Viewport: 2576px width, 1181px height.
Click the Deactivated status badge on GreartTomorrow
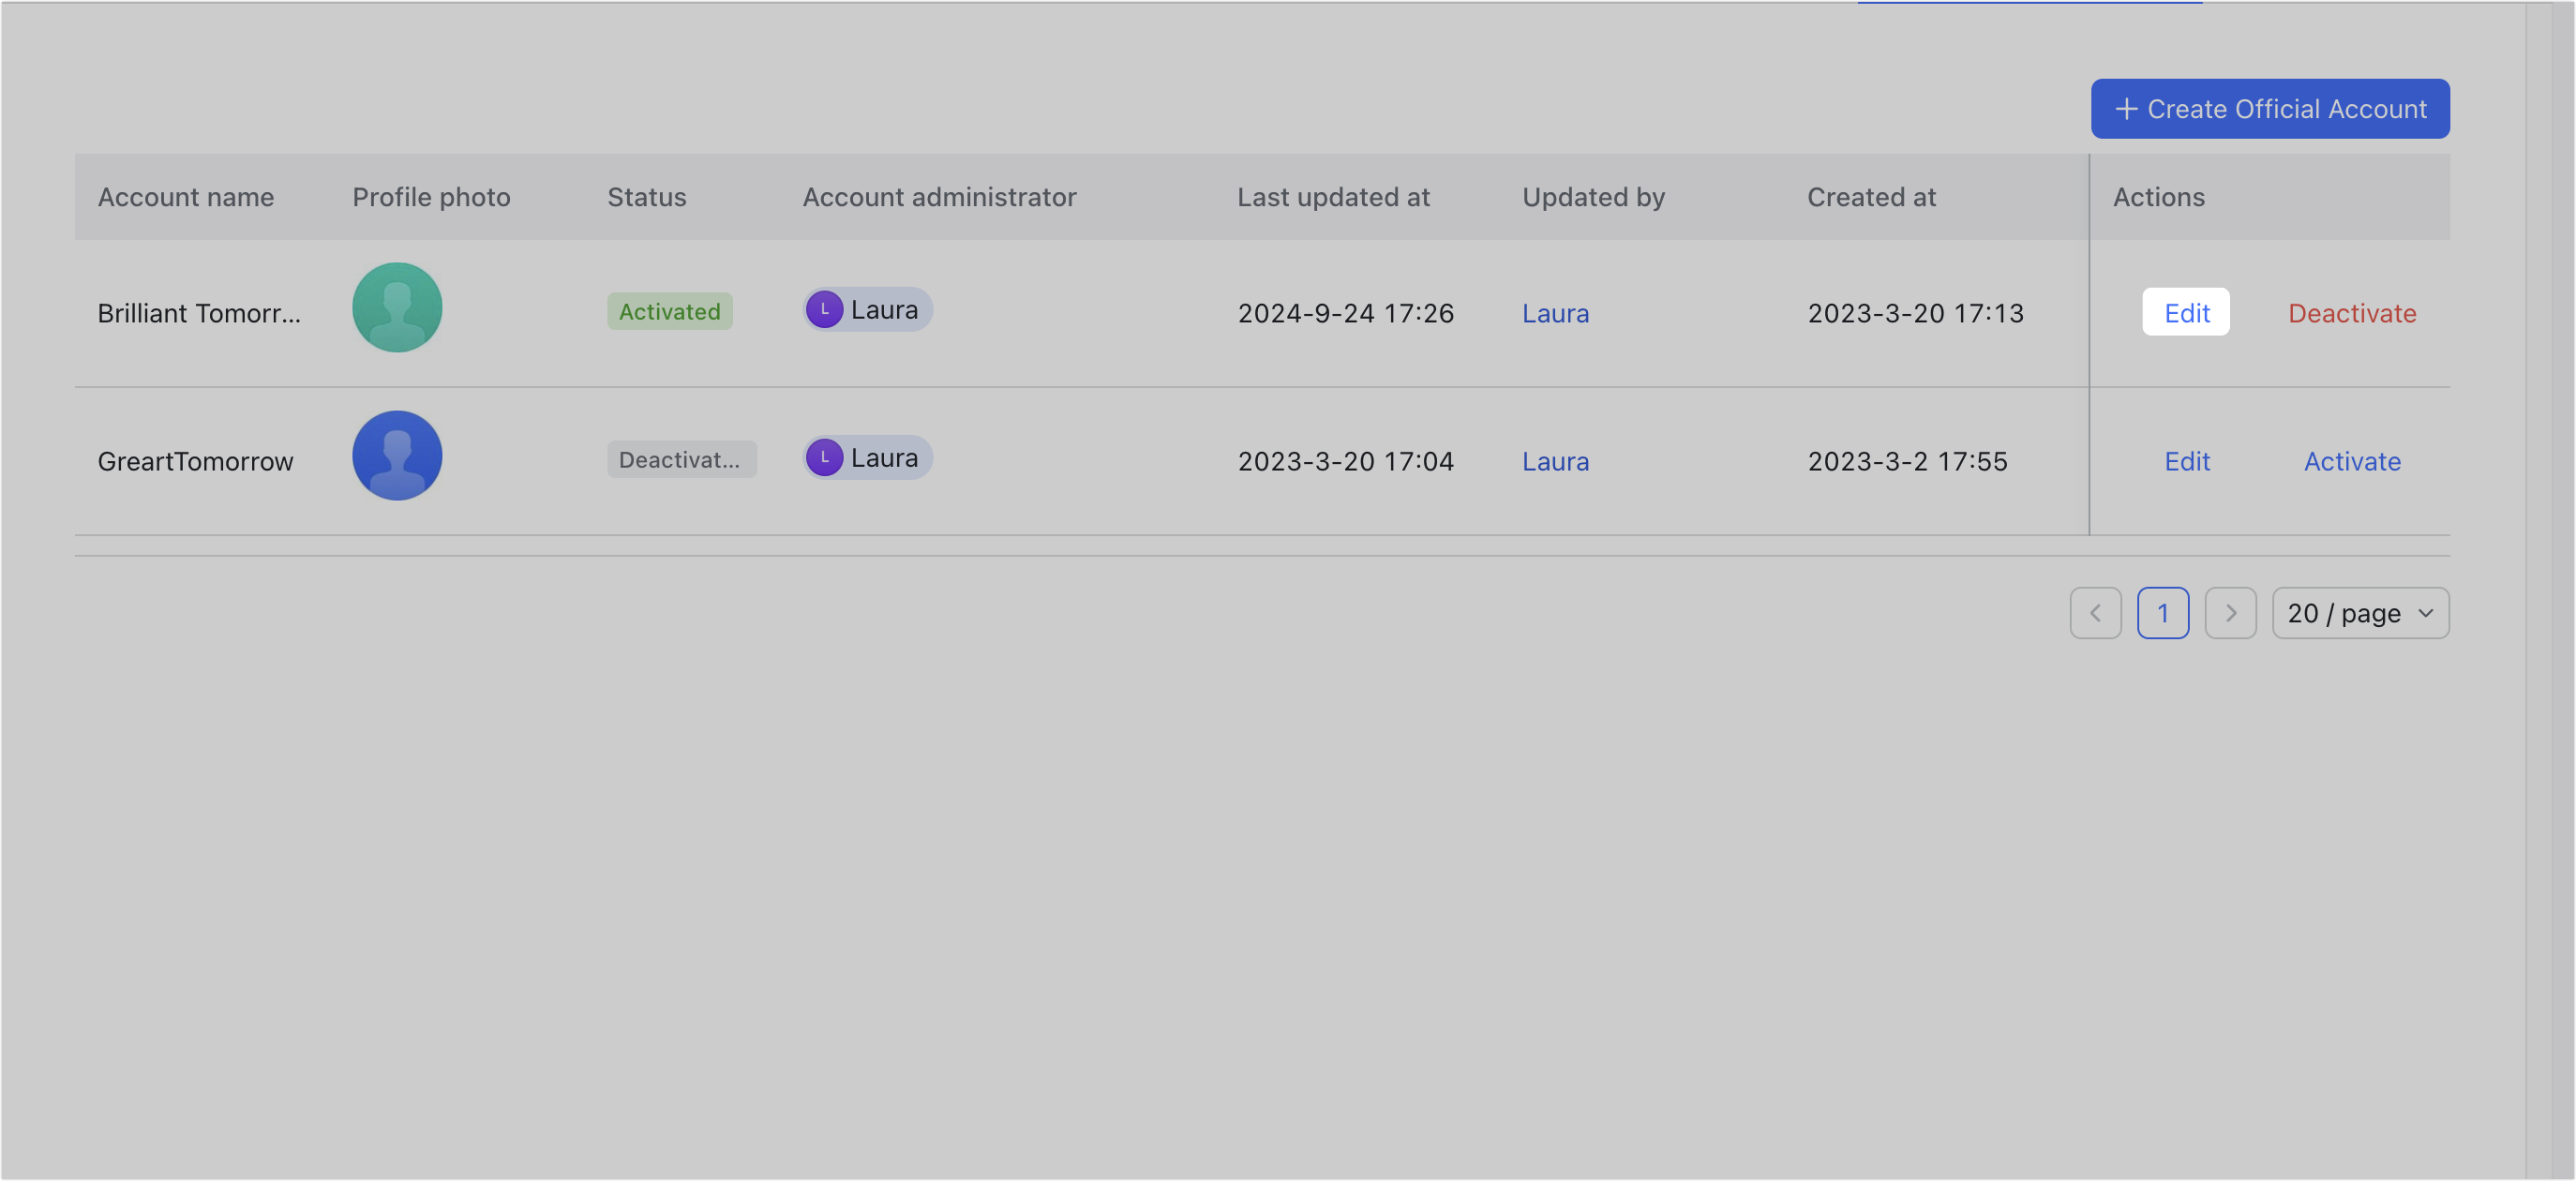(x=681, y=459)
